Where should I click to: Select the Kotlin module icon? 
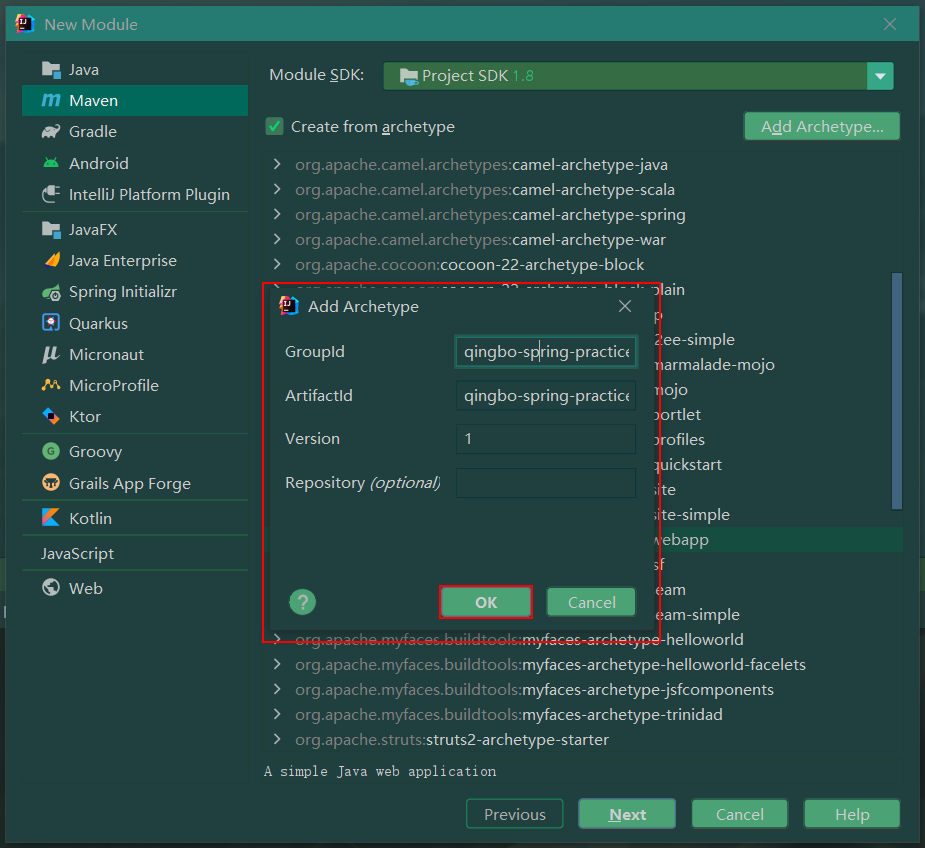[50, 518]
